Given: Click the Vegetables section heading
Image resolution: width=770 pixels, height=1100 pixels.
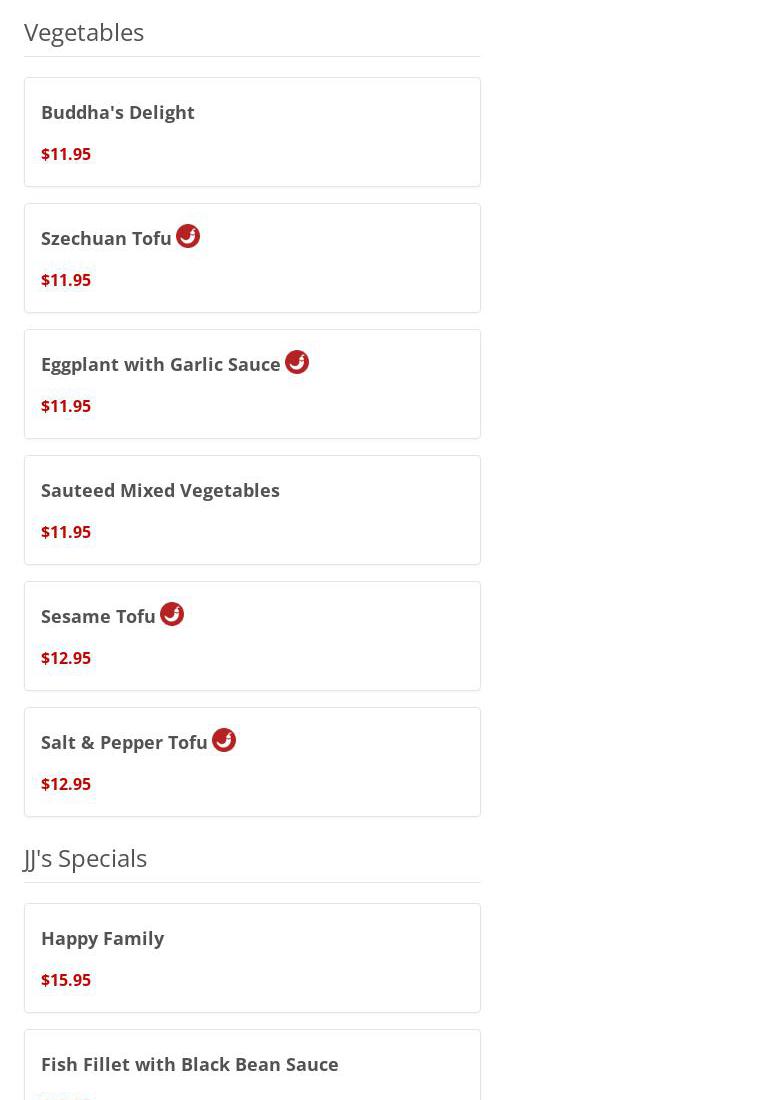Looking at the screenshot, I should 84,32.
